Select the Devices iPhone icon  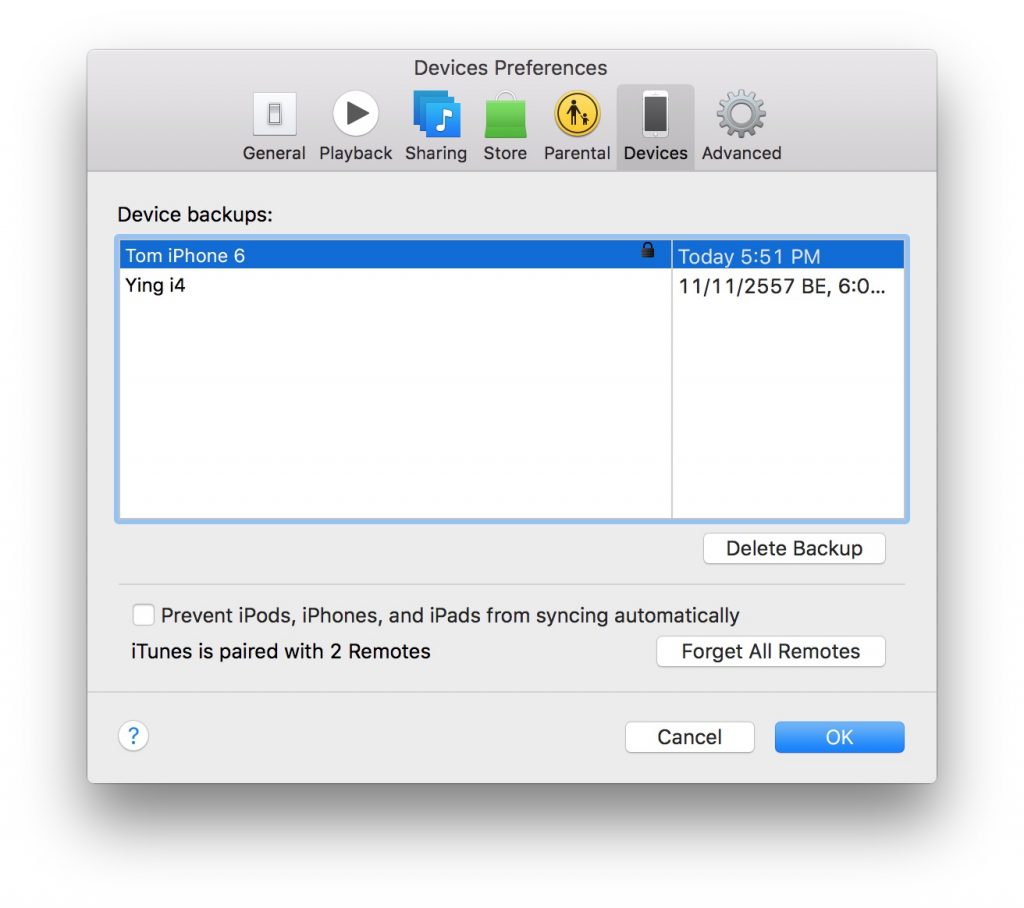point(655,114)
